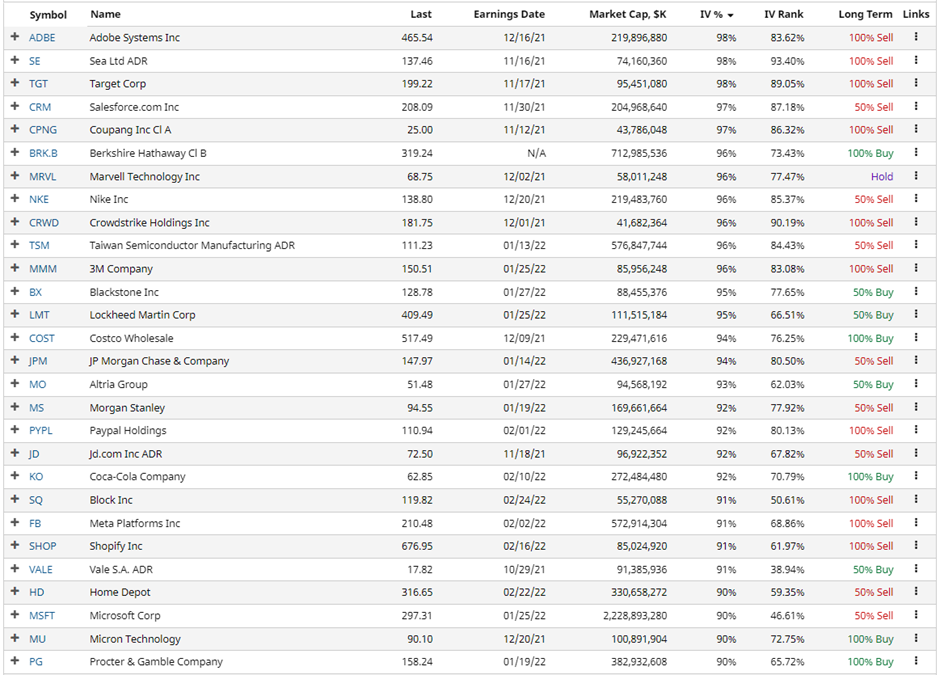Add Taiwan Semiconductor using its plus icon
This screenshot has width=940, height=675.
pyautogui.click(x=14, y=245)
